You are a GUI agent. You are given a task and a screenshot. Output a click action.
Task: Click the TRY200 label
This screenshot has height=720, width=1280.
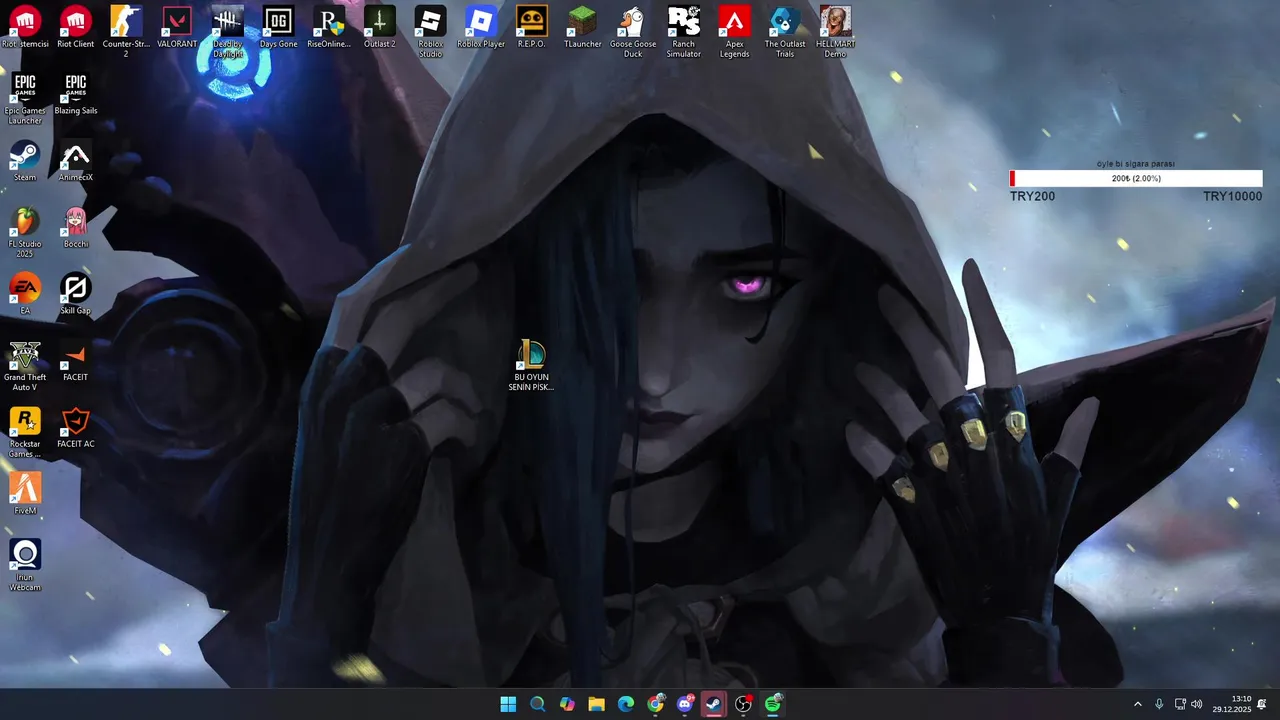click(x=1032, y=196)
